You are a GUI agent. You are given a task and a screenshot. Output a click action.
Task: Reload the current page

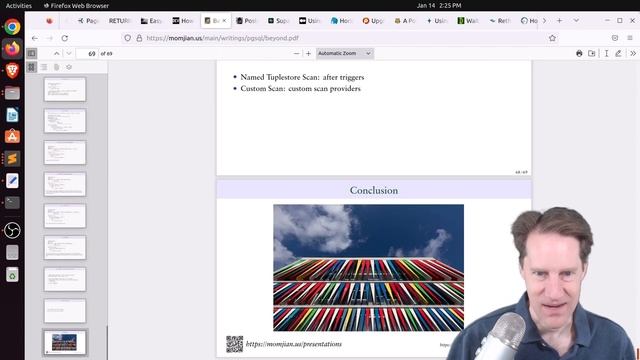64,38
